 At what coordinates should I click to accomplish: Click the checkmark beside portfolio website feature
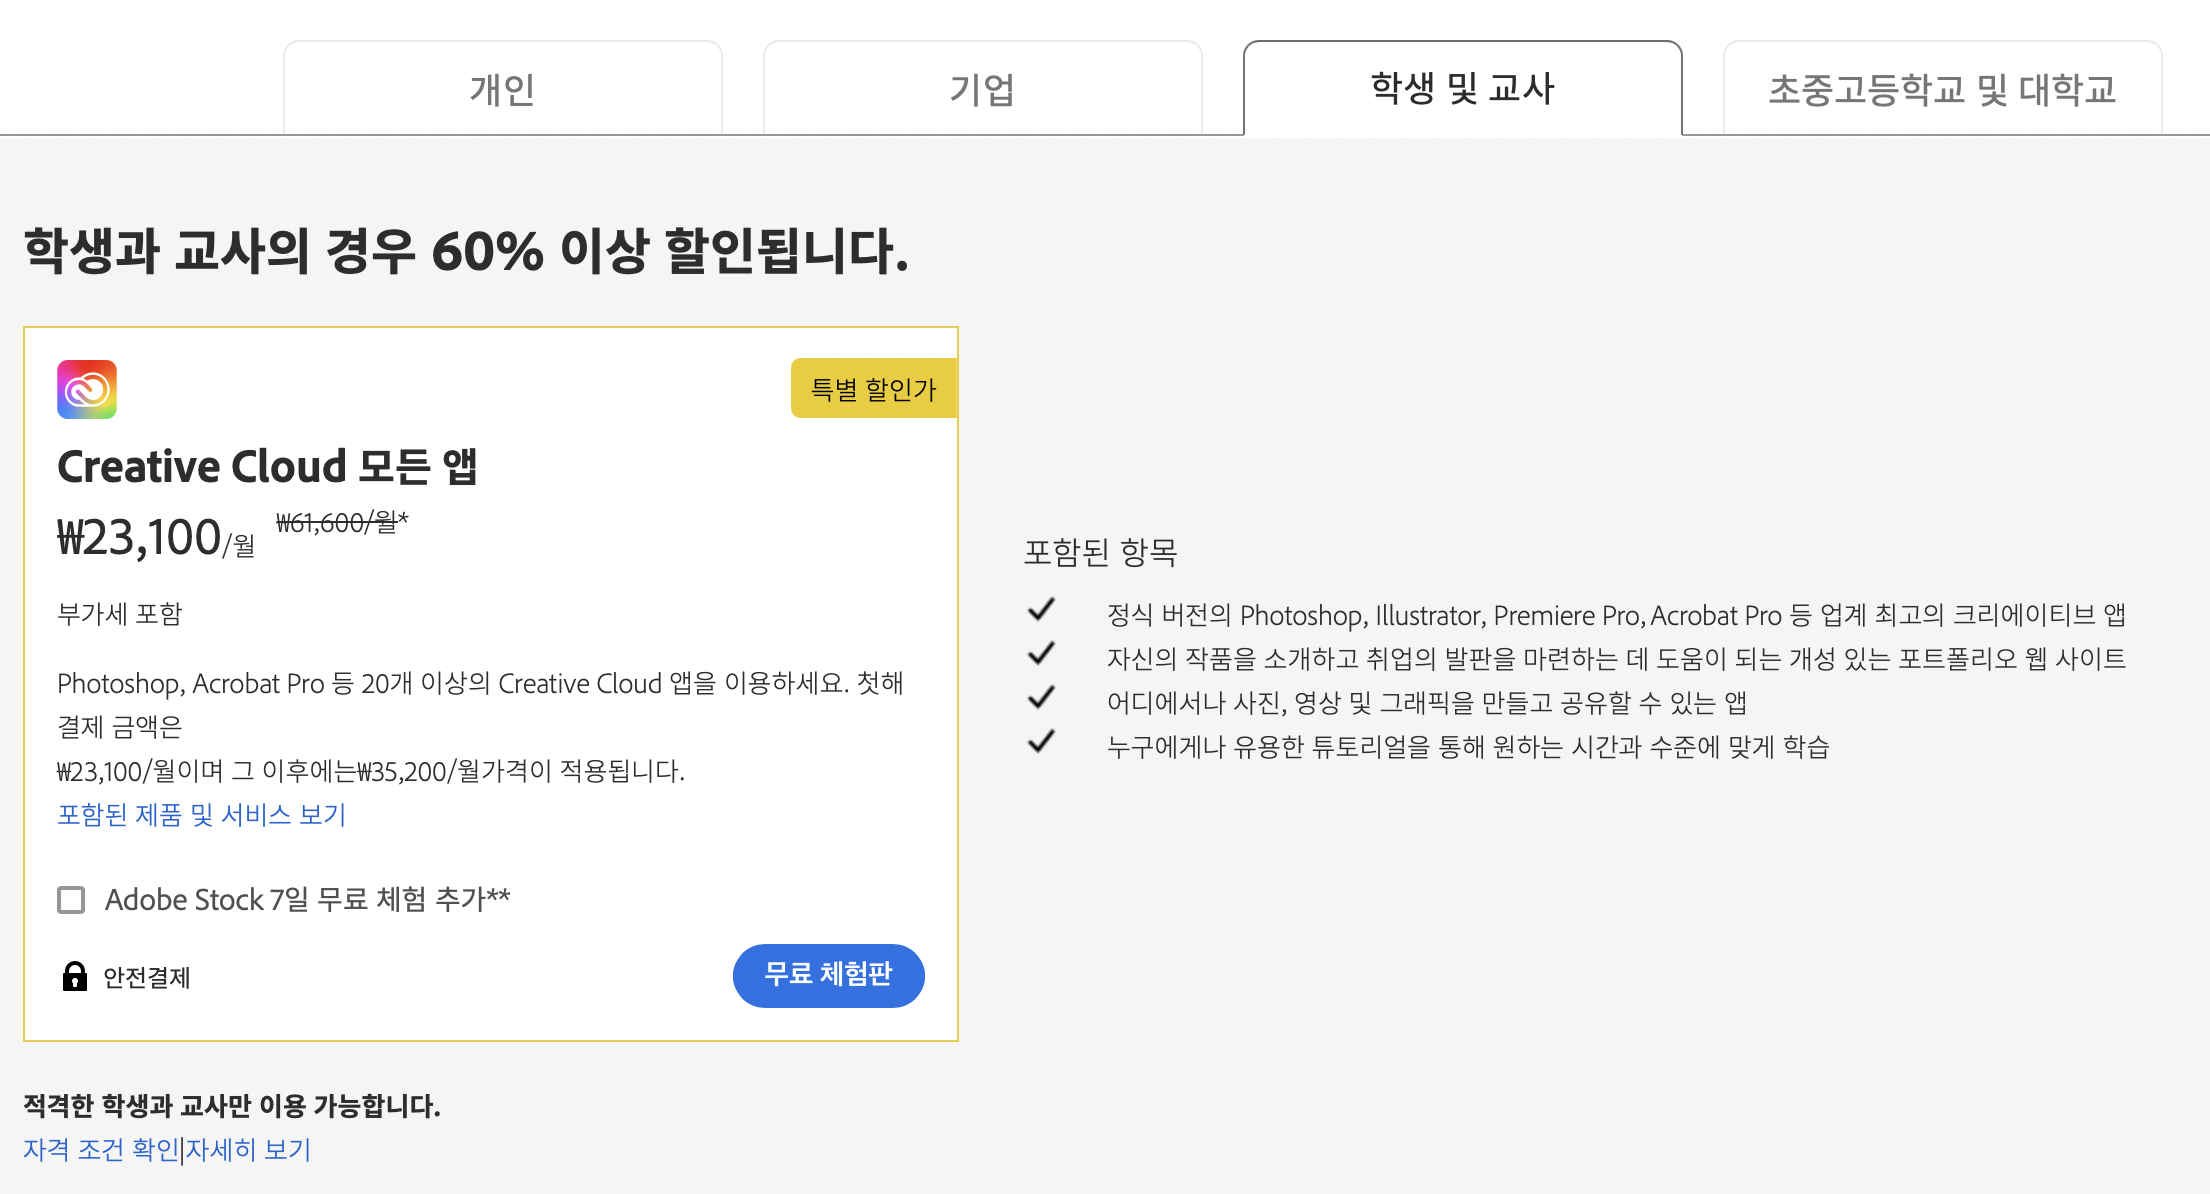(x=1041, y=654)
